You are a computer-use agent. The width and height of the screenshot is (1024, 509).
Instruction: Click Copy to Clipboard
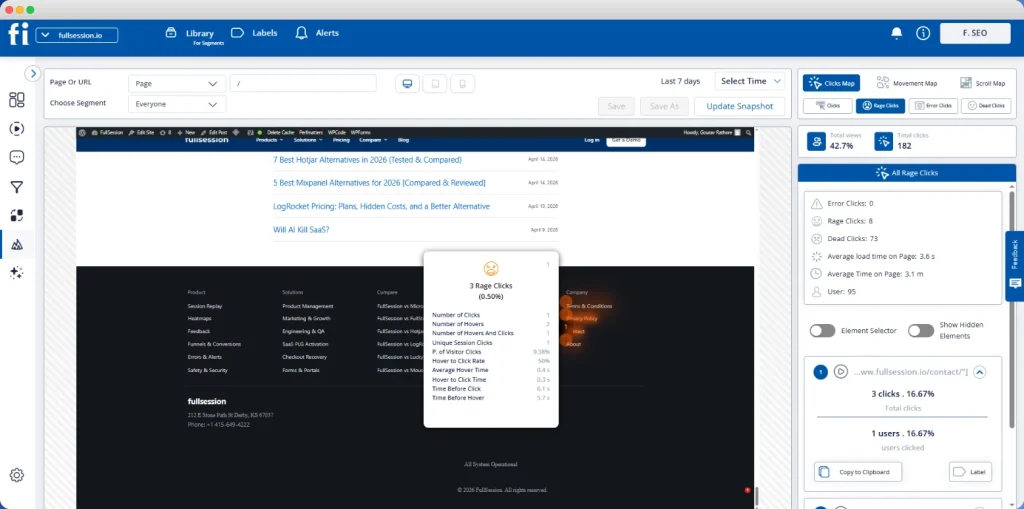click(x=858, y=472)
